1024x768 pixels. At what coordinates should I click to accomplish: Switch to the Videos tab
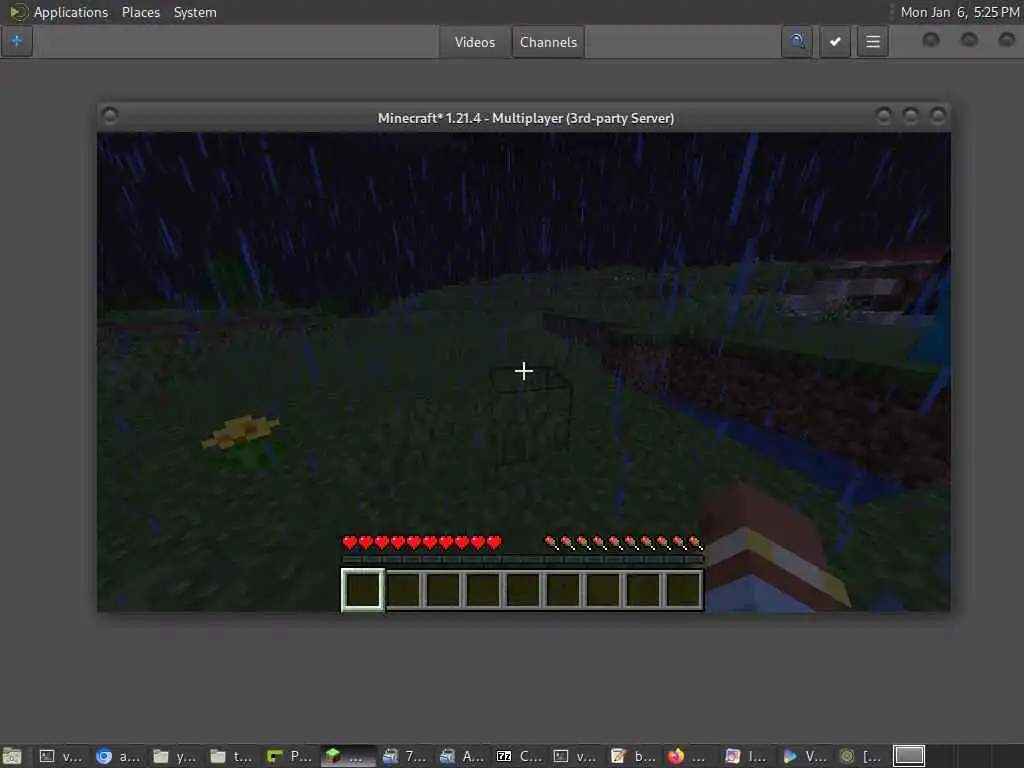click(x=475, y=42)
